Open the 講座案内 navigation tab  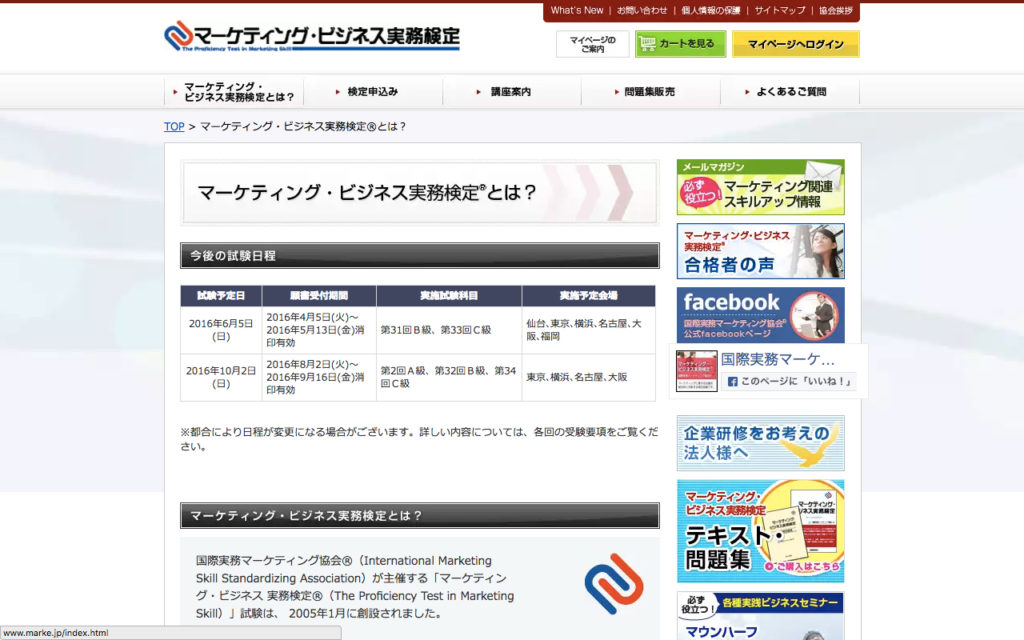pyautogui.click(x=511, y=91)
